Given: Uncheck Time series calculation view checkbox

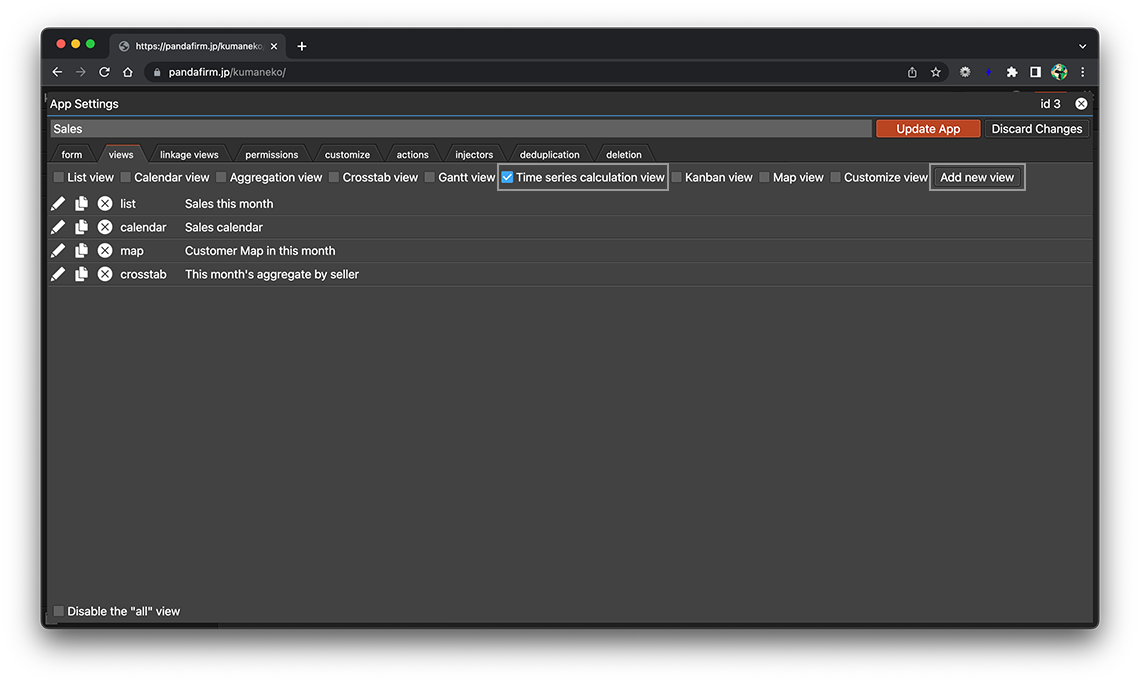Looking at the screenshot, I should click(507, 177).
